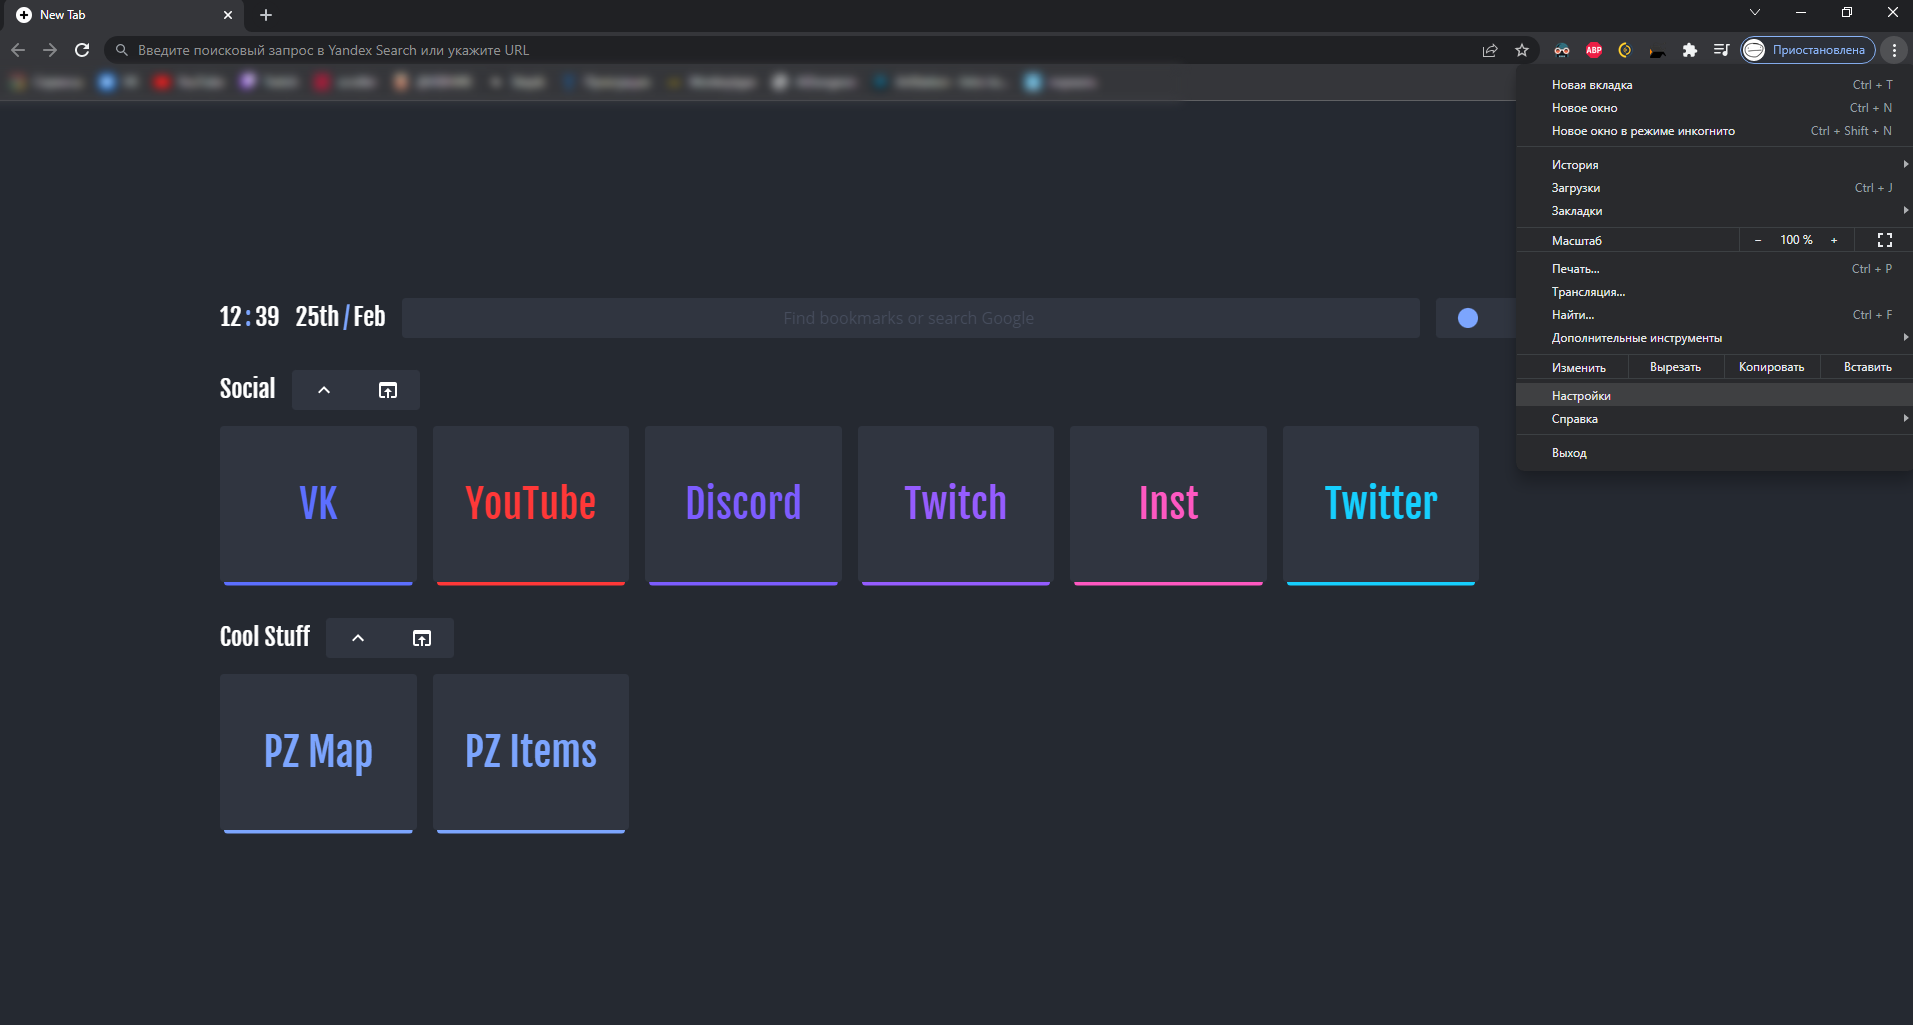Screen dimensions: 1913x1025
Task: Open the Twitter bookmark tile
Action: (1381, 505)
